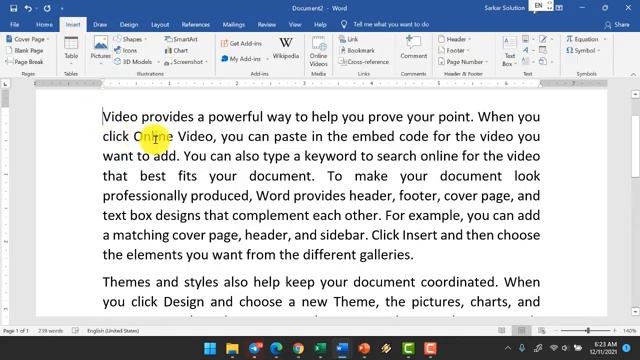
Task: Insert a Cross-reference
Action: pyautogui.click(x=364, y=62)
